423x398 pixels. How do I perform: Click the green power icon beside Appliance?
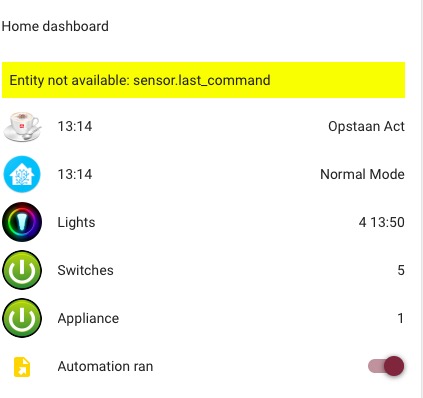point(22,318)
